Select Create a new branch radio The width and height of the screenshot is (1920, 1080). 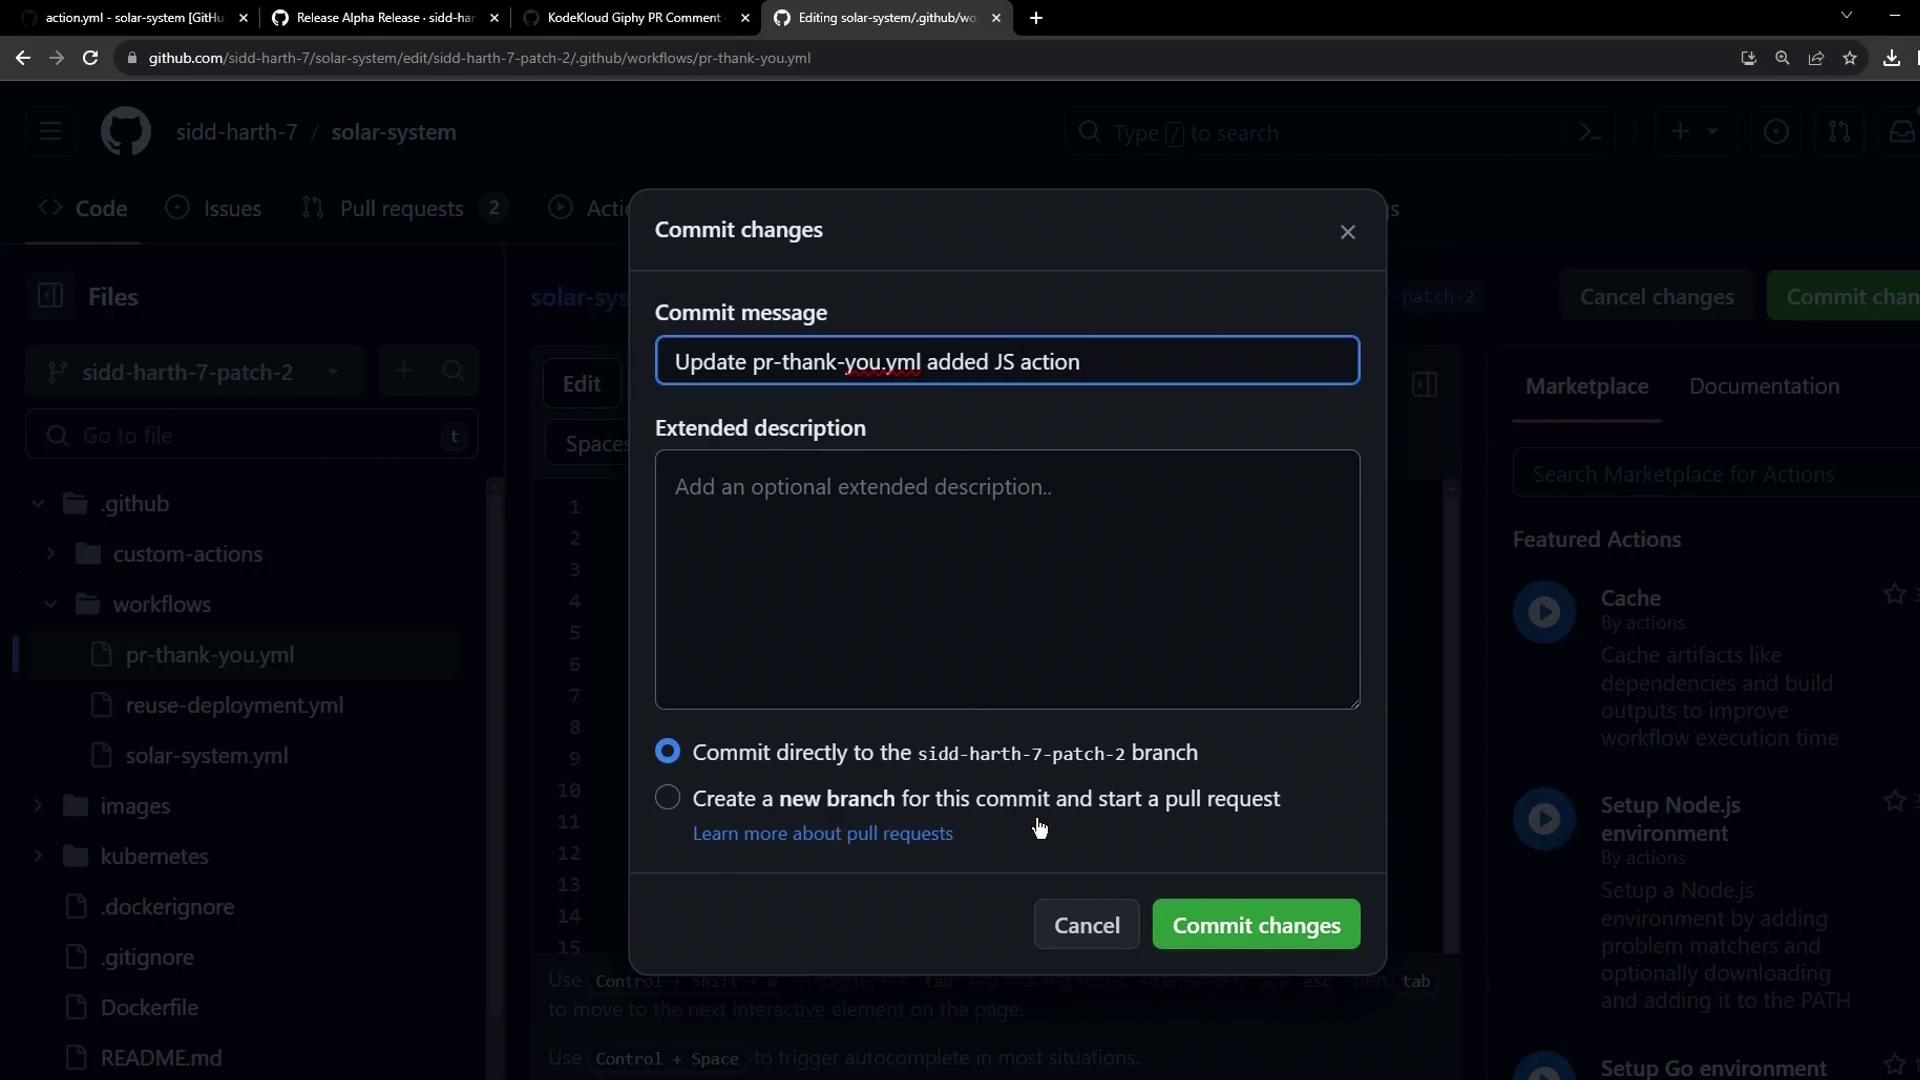(667, 797)
